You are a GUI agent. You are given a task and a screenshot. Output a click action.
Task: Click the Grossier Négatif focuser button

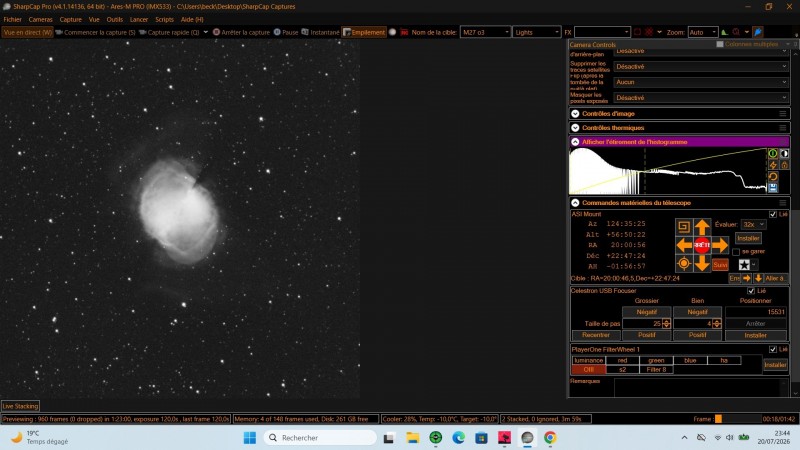646,312
